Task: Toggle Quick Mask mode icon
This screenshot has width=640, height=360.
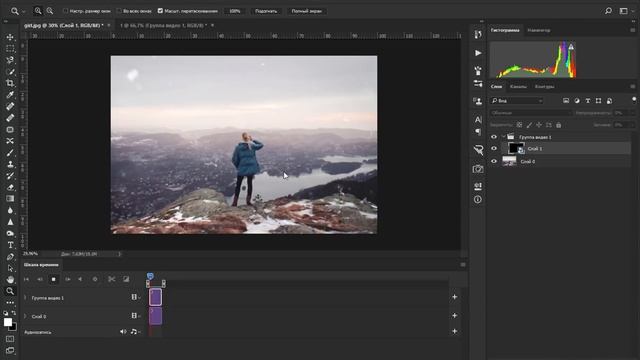Action: (x=10, y=339)
